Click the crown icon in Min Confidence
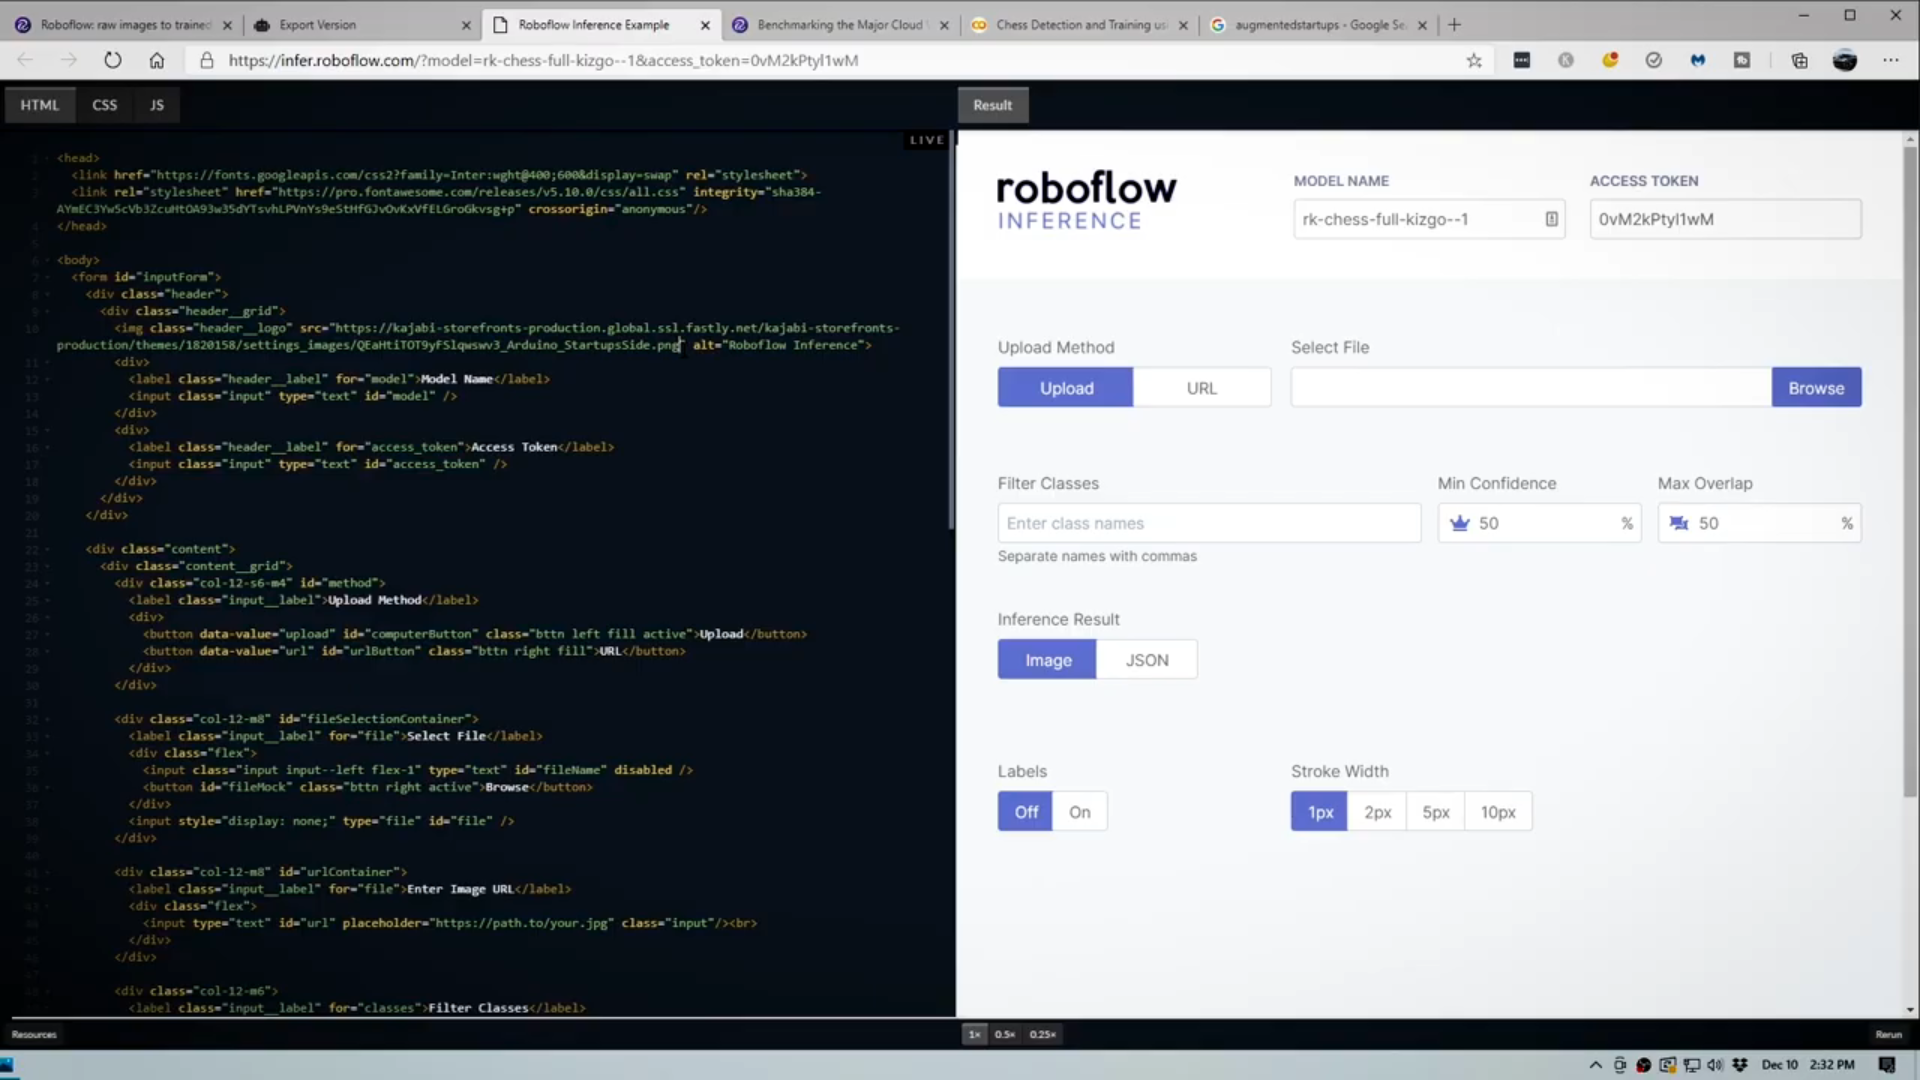 tap(1460, 523)
